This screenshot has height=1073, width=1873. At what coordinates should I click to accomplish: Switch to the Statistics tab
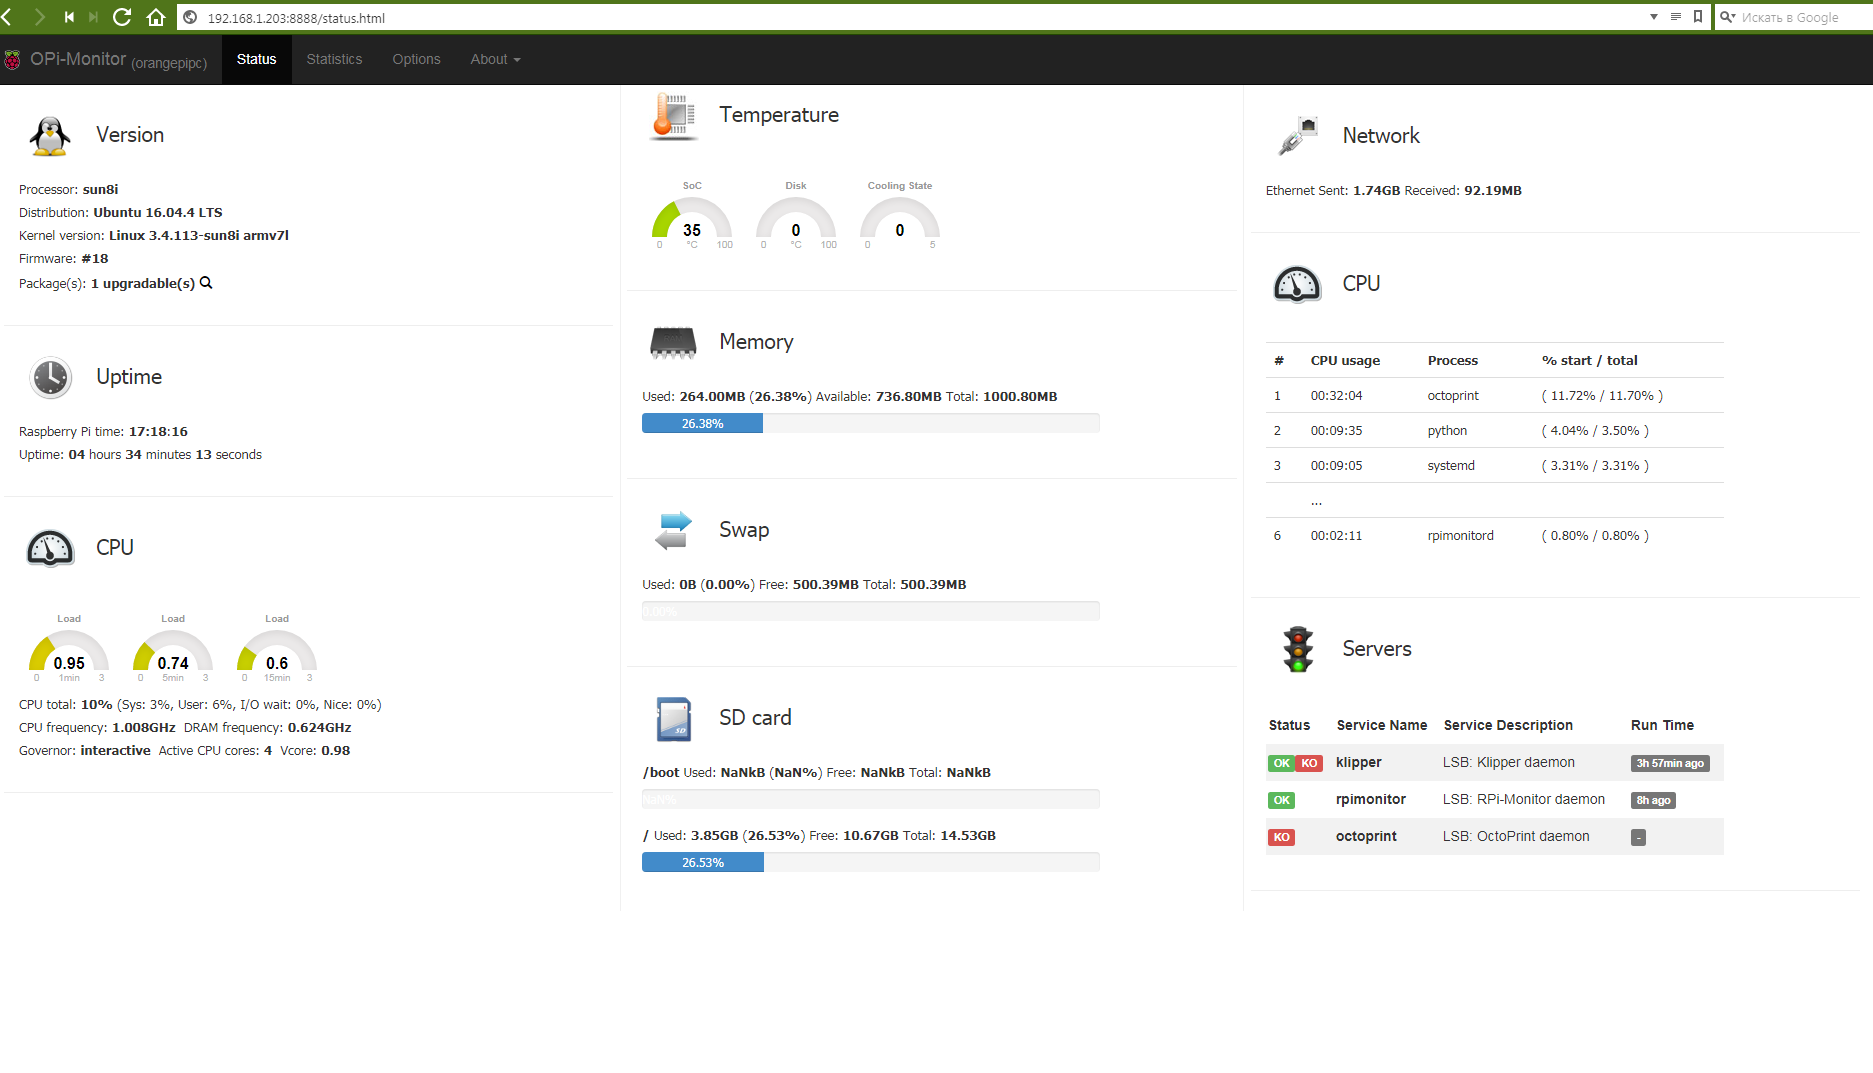click(x=334, y=60)
